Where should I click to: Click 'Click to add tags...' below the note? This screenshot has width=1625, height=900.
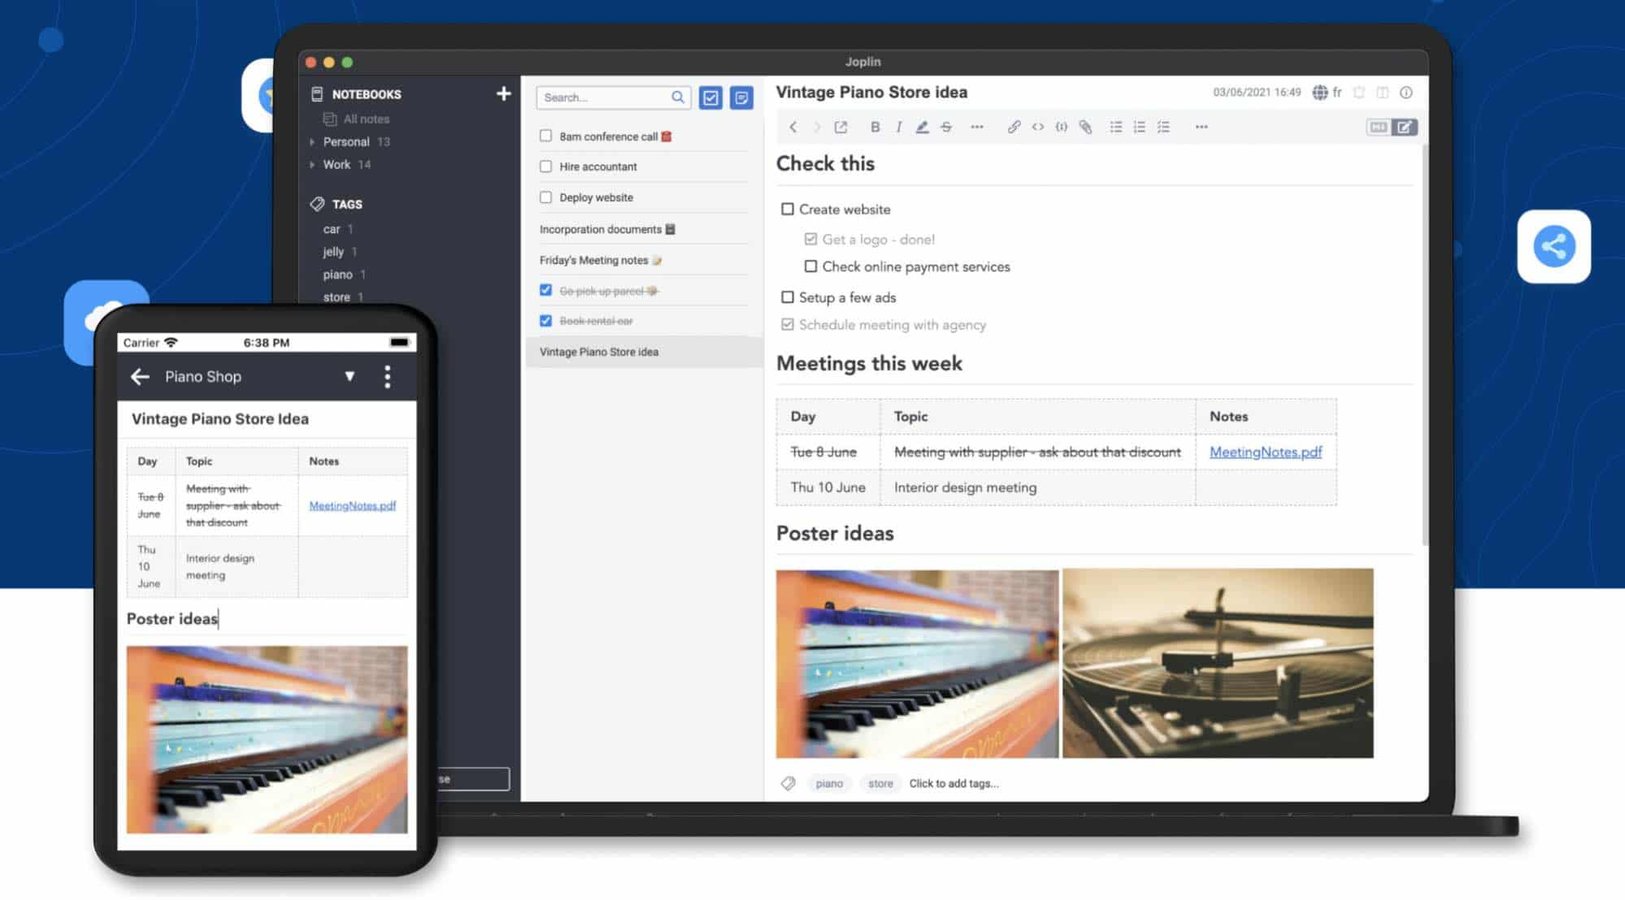tap(954, 783)
